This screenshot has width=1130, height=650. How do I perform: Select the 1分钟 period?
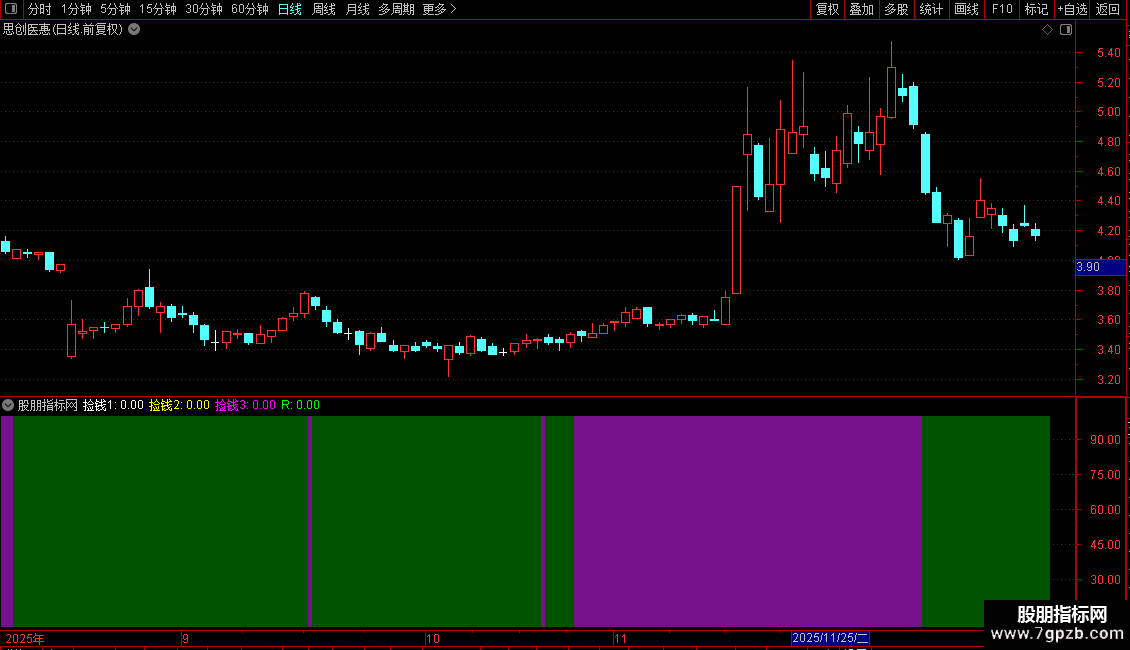[76, 9]
